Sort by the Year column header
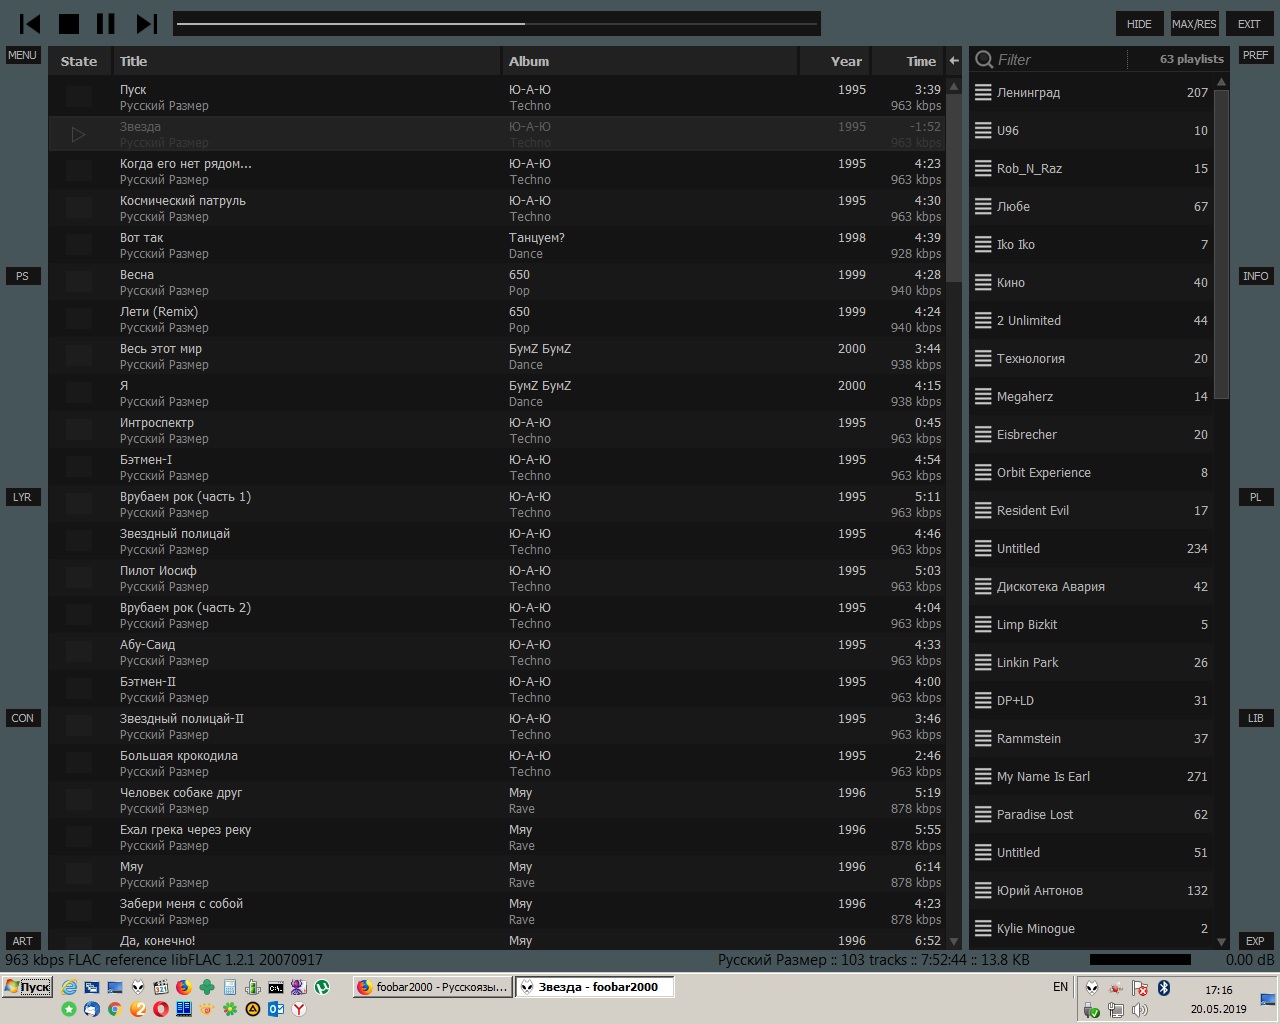The width and height of the screenshot is (1280, 1024). [x=835, y=61]
